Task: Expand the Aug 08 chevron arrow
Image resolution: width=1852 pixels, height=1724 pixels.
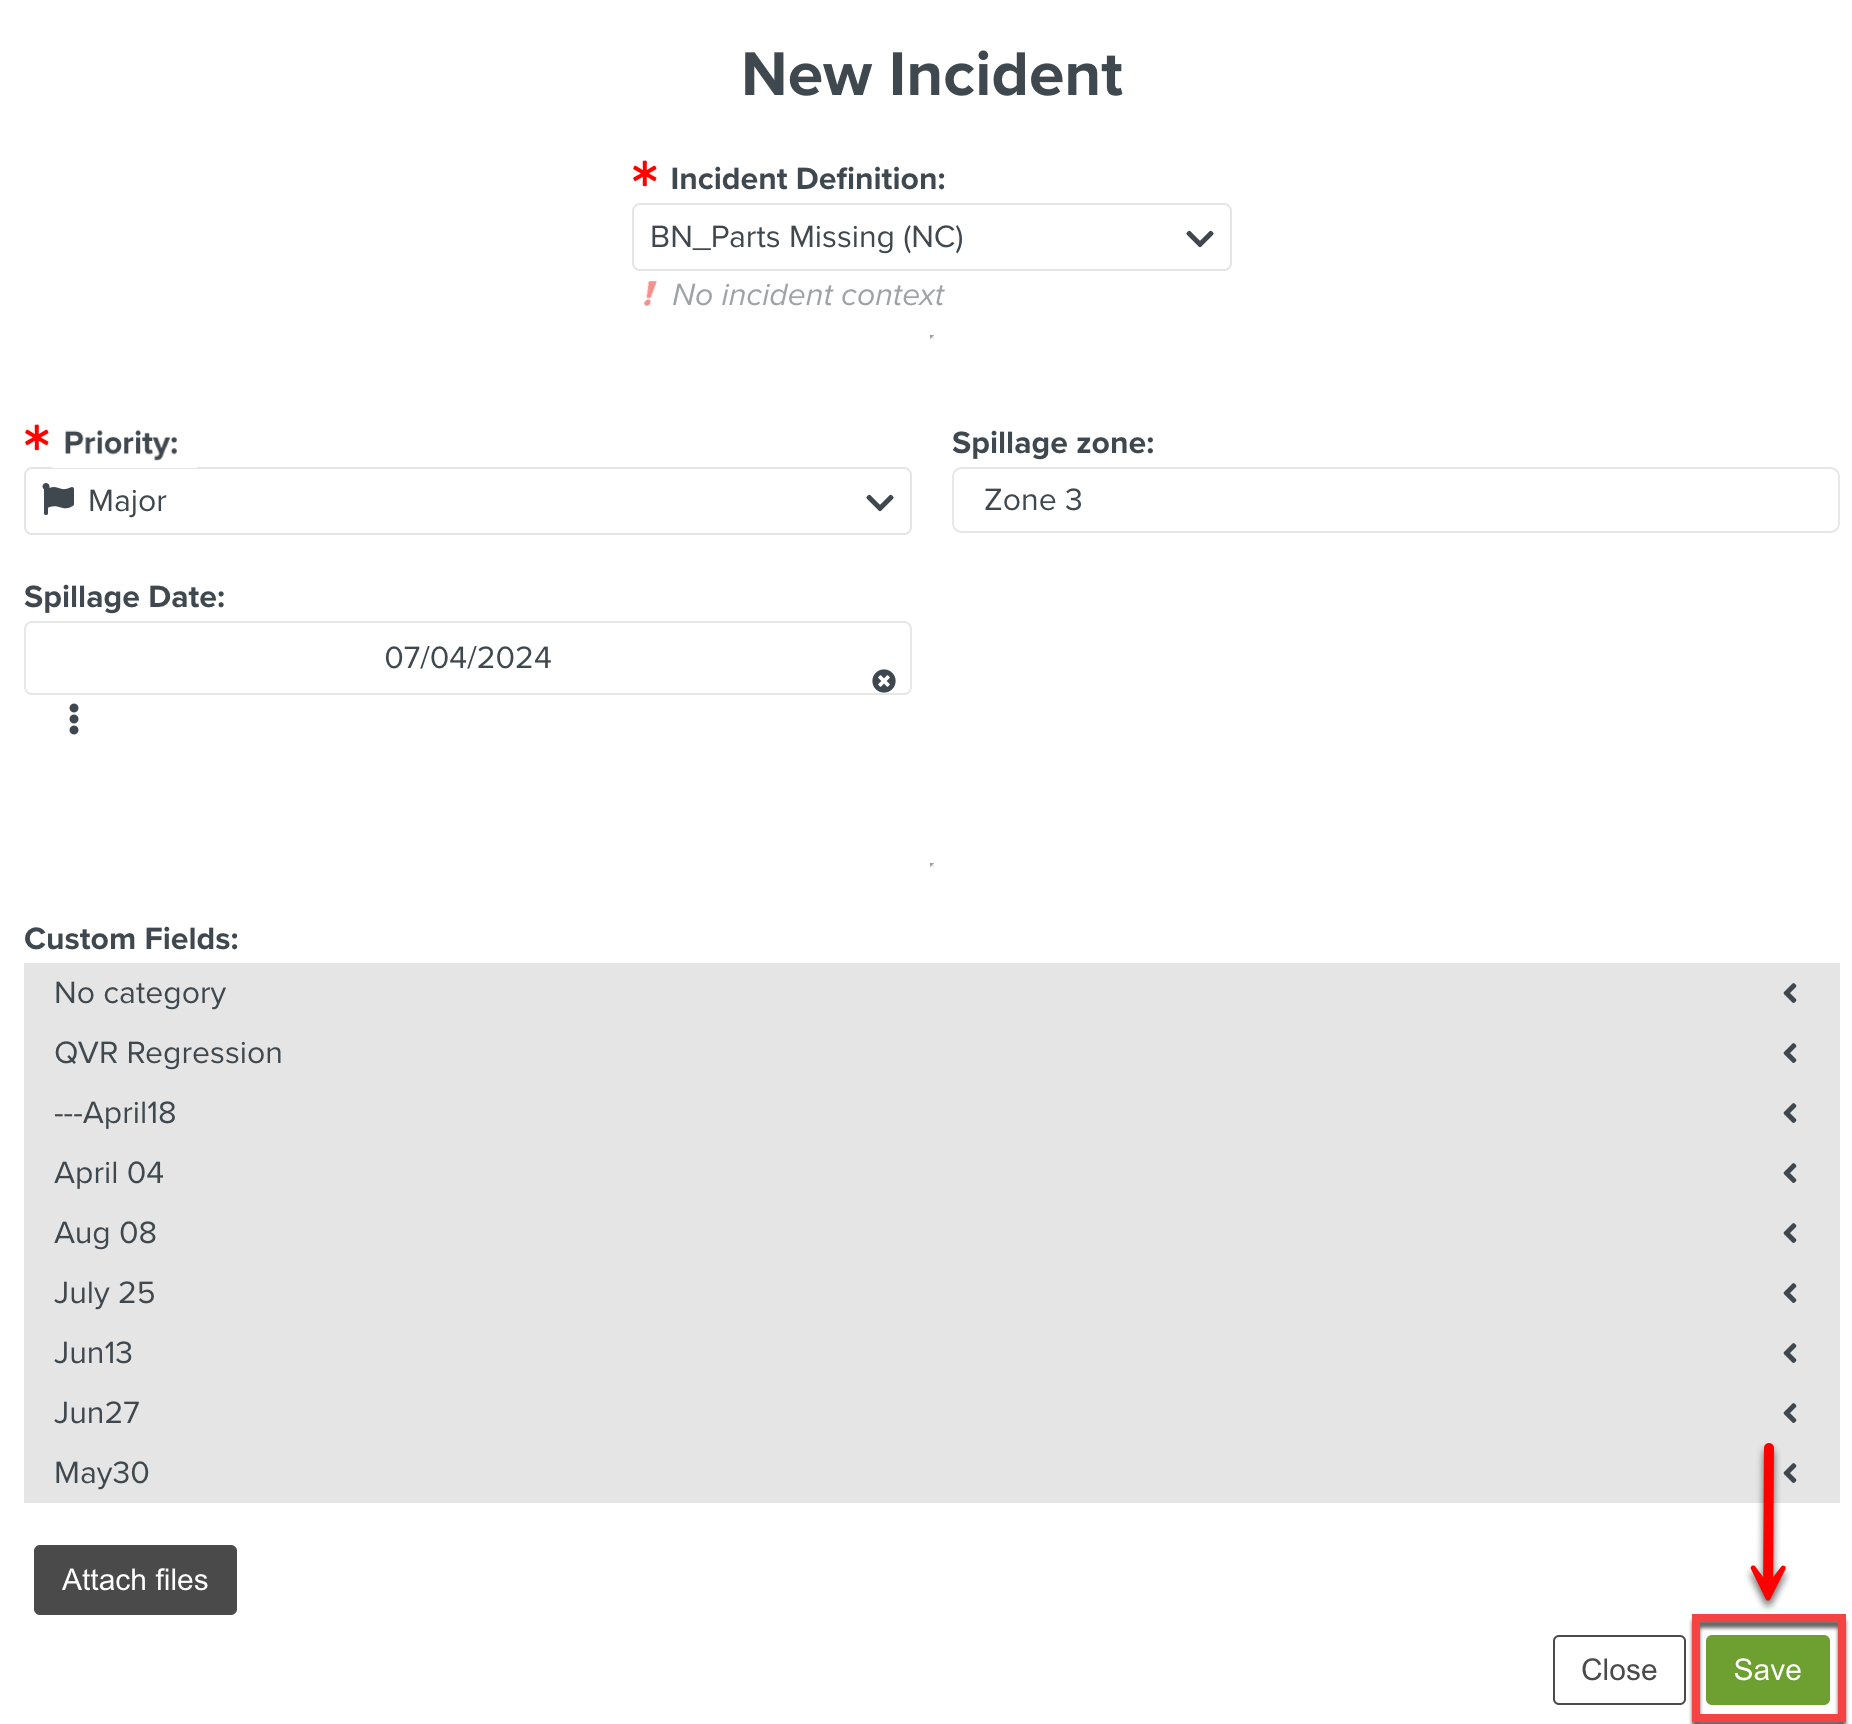Action: tap(1790, 1233)
